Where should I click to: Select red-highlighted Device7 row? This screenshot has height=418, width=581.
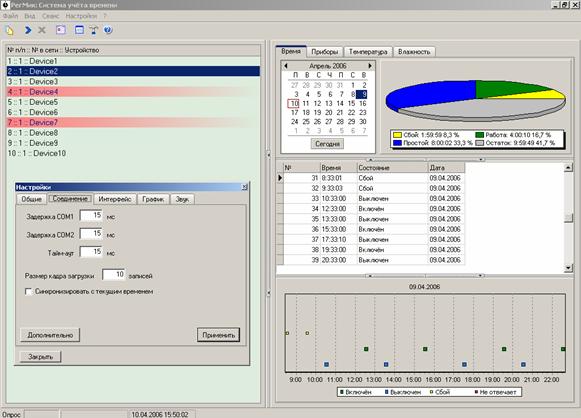pos(133,122)
